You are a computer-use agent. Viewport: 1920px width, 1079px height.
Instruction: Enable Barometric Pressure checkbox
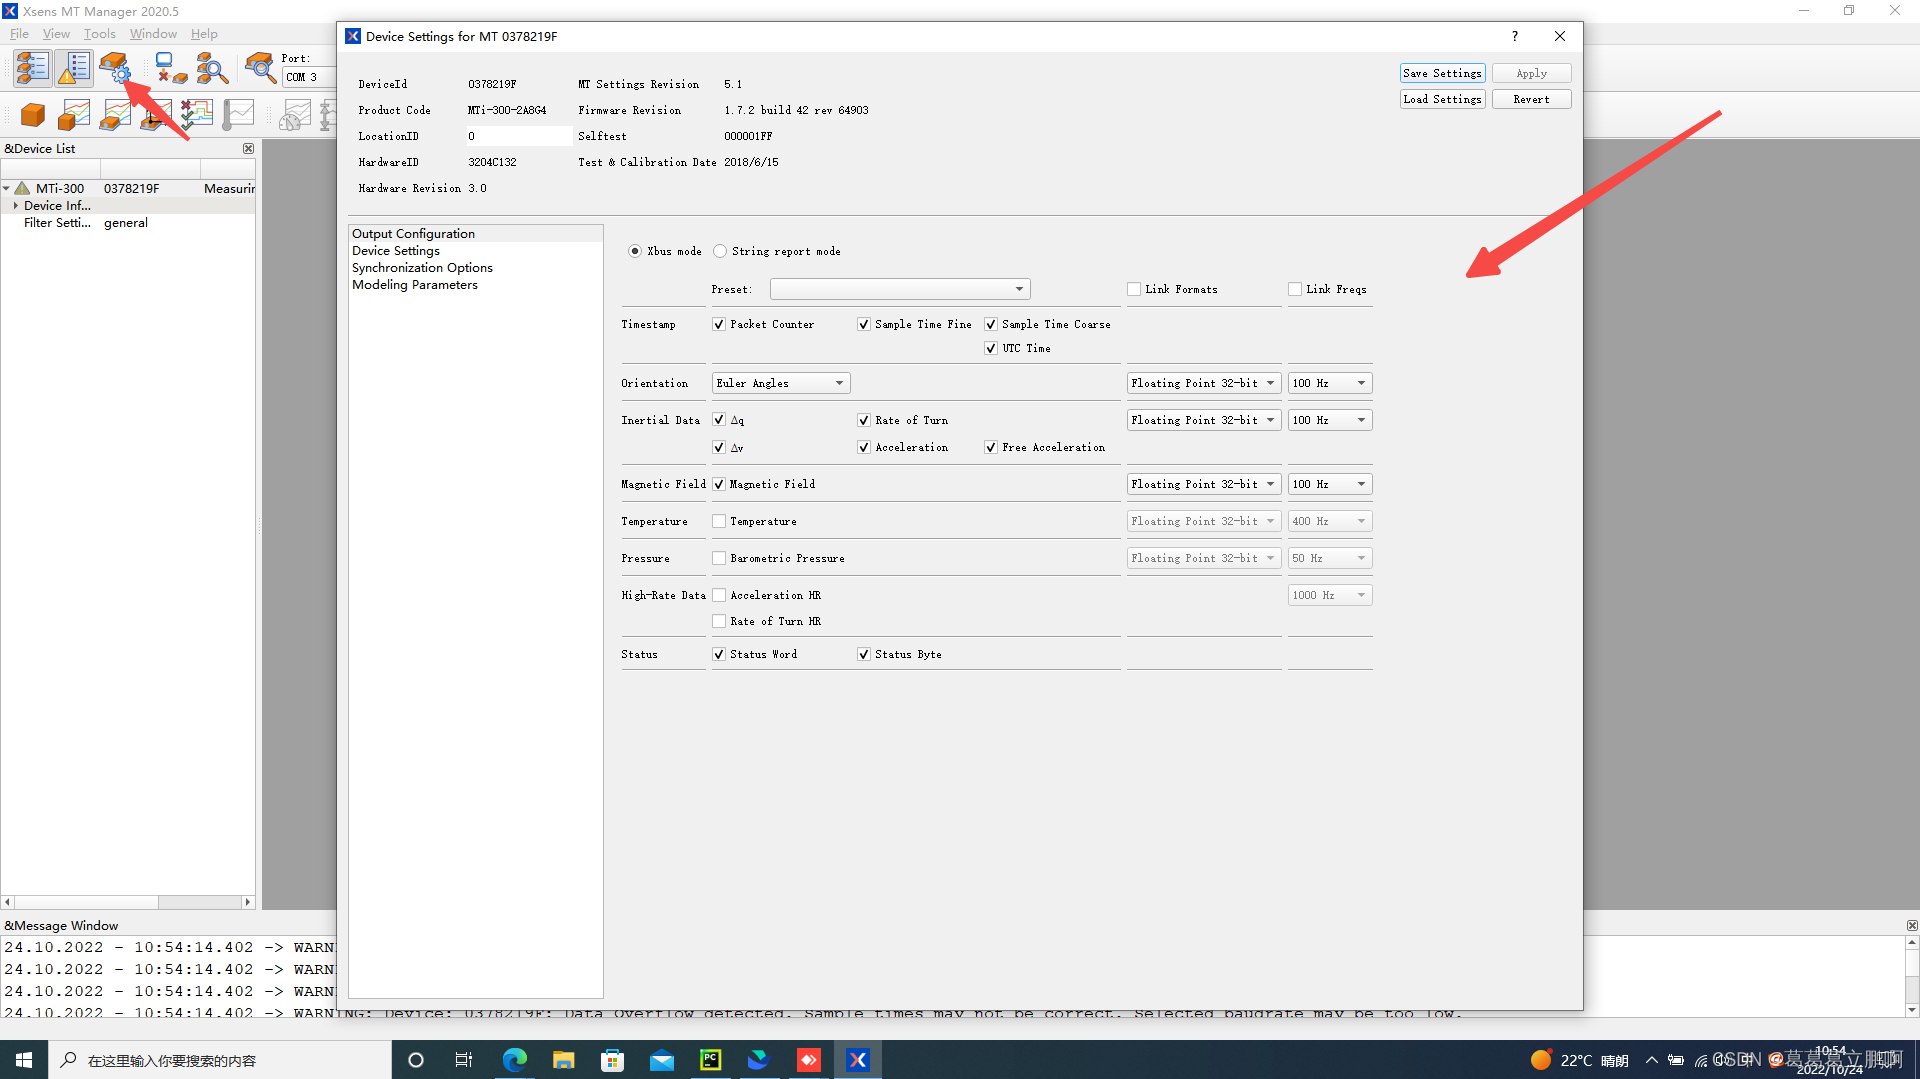pos(719,558)
